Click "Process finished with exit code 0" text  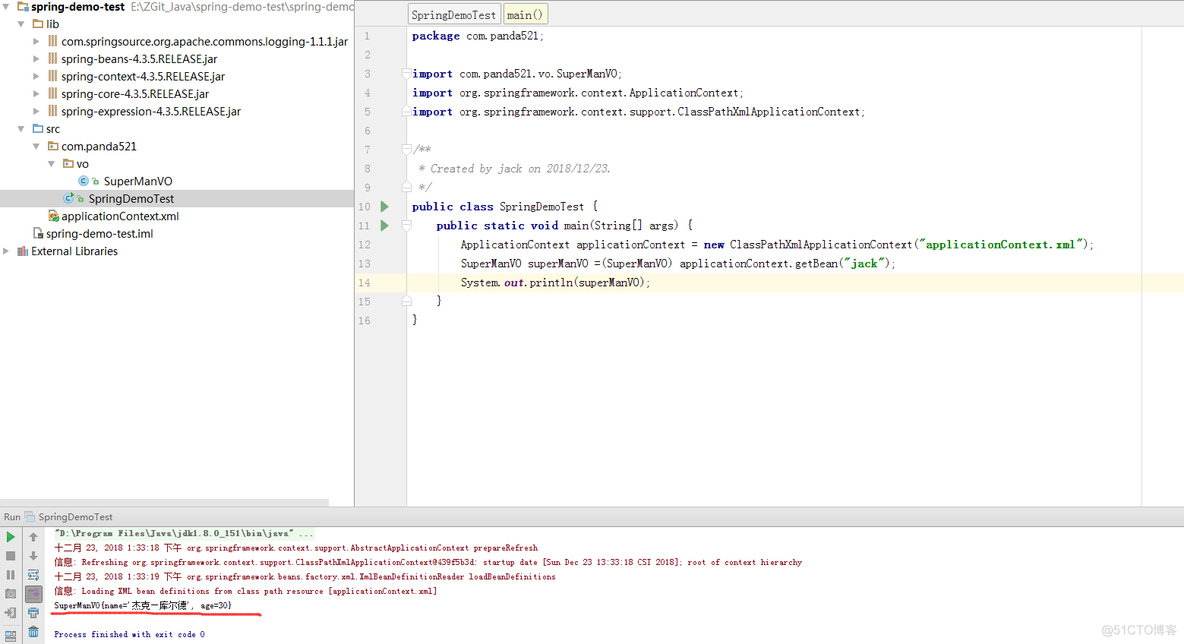[x=129, y=634]
